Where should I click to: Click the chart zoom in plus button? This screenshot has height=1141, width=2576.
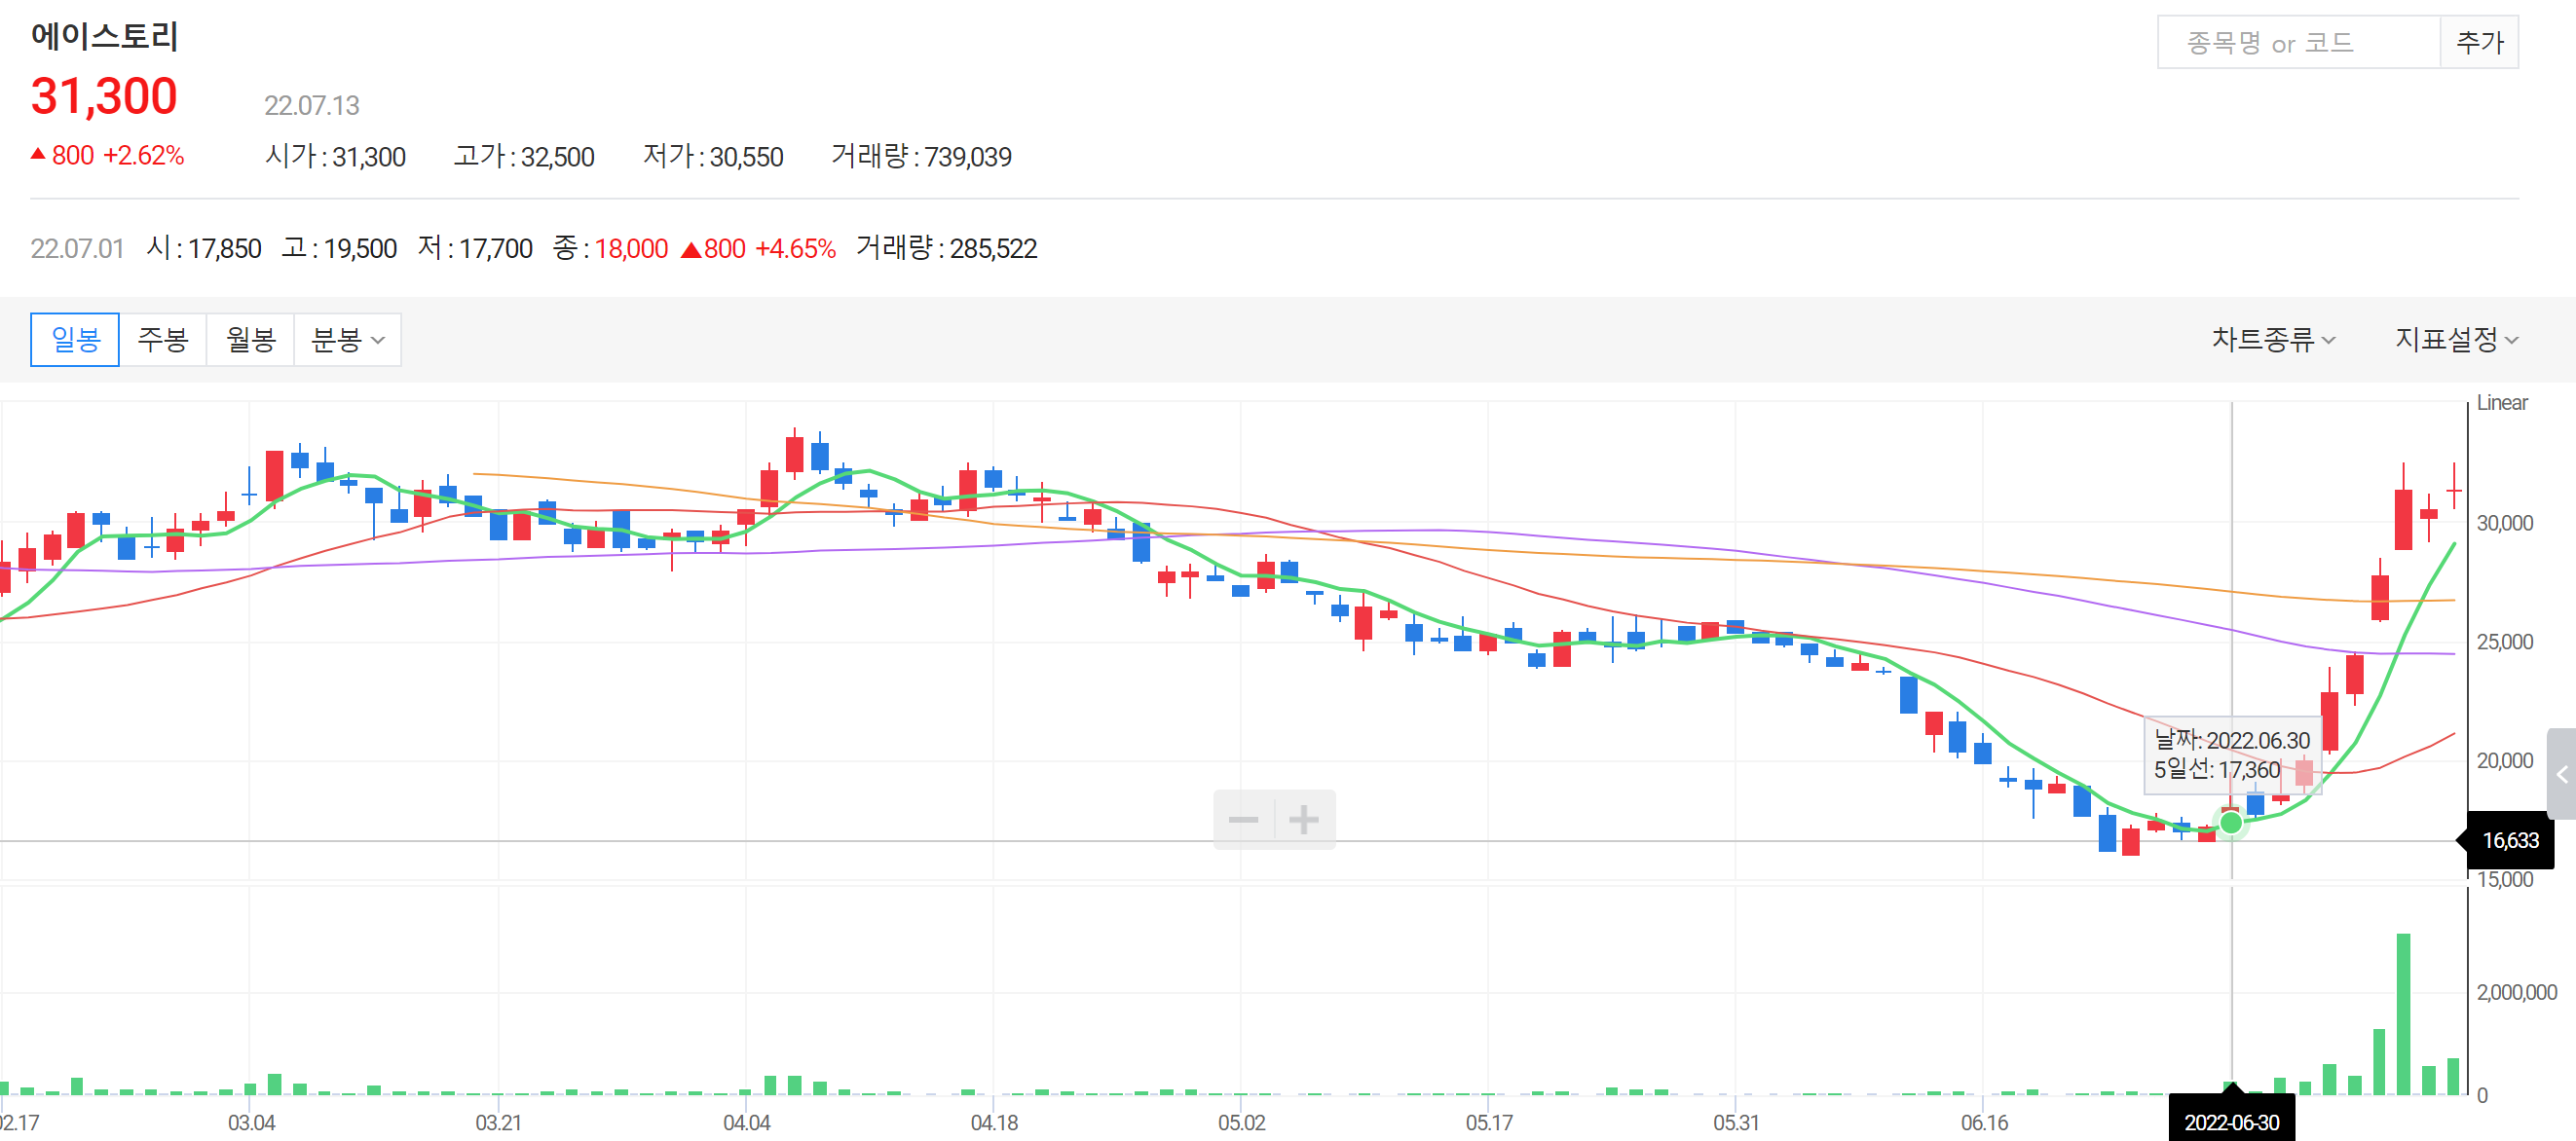click(1304, 820)
